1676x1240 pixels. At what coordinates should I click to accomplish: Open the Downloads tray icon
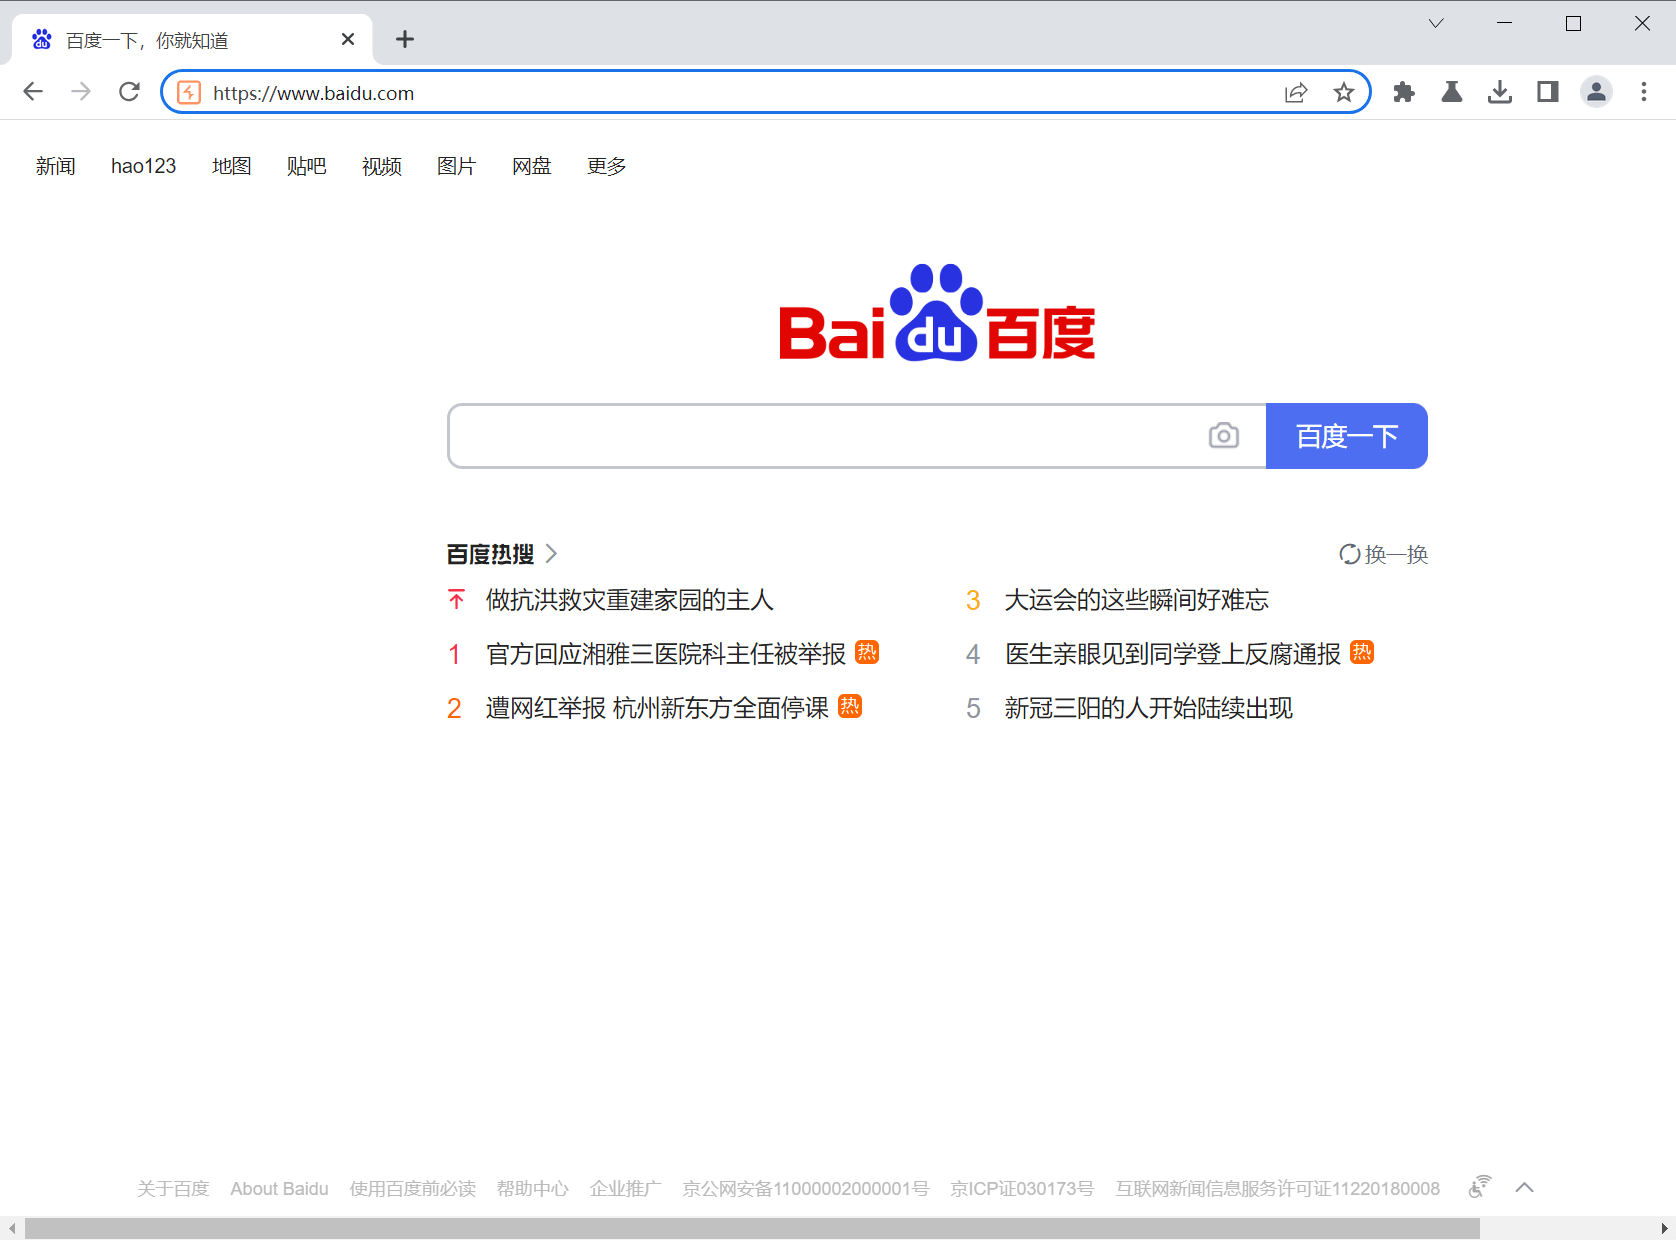[1499, 93]
